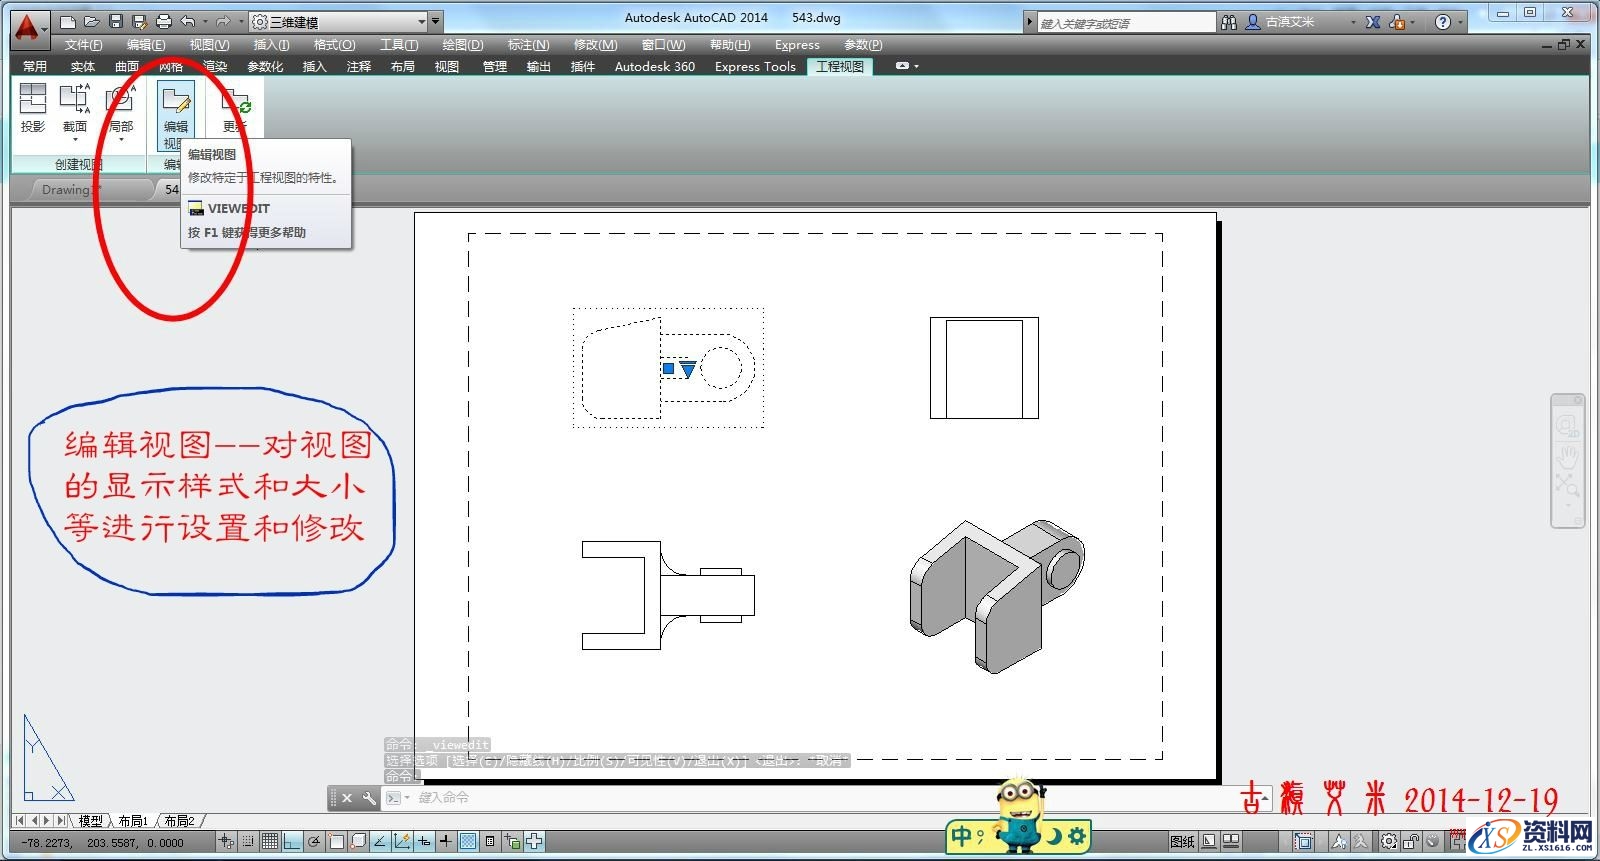Click the command line customize wrench icon

point(369,798)
